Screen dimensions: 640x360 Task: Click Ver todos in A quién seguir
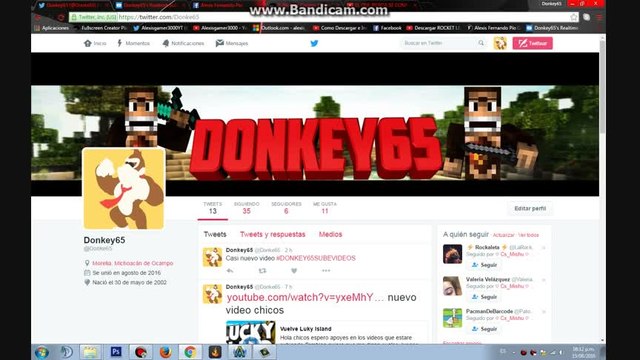(529, 235)
